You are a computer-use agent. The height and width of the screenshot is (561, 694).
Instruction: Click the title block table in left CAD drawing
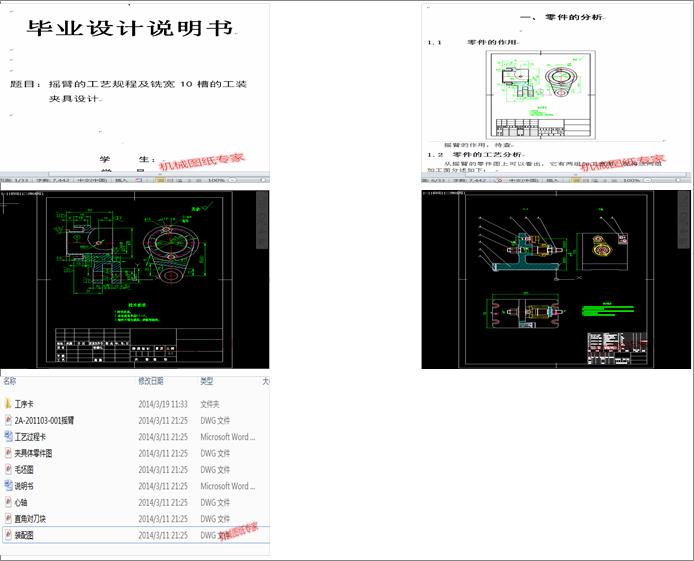click(139, 345)
